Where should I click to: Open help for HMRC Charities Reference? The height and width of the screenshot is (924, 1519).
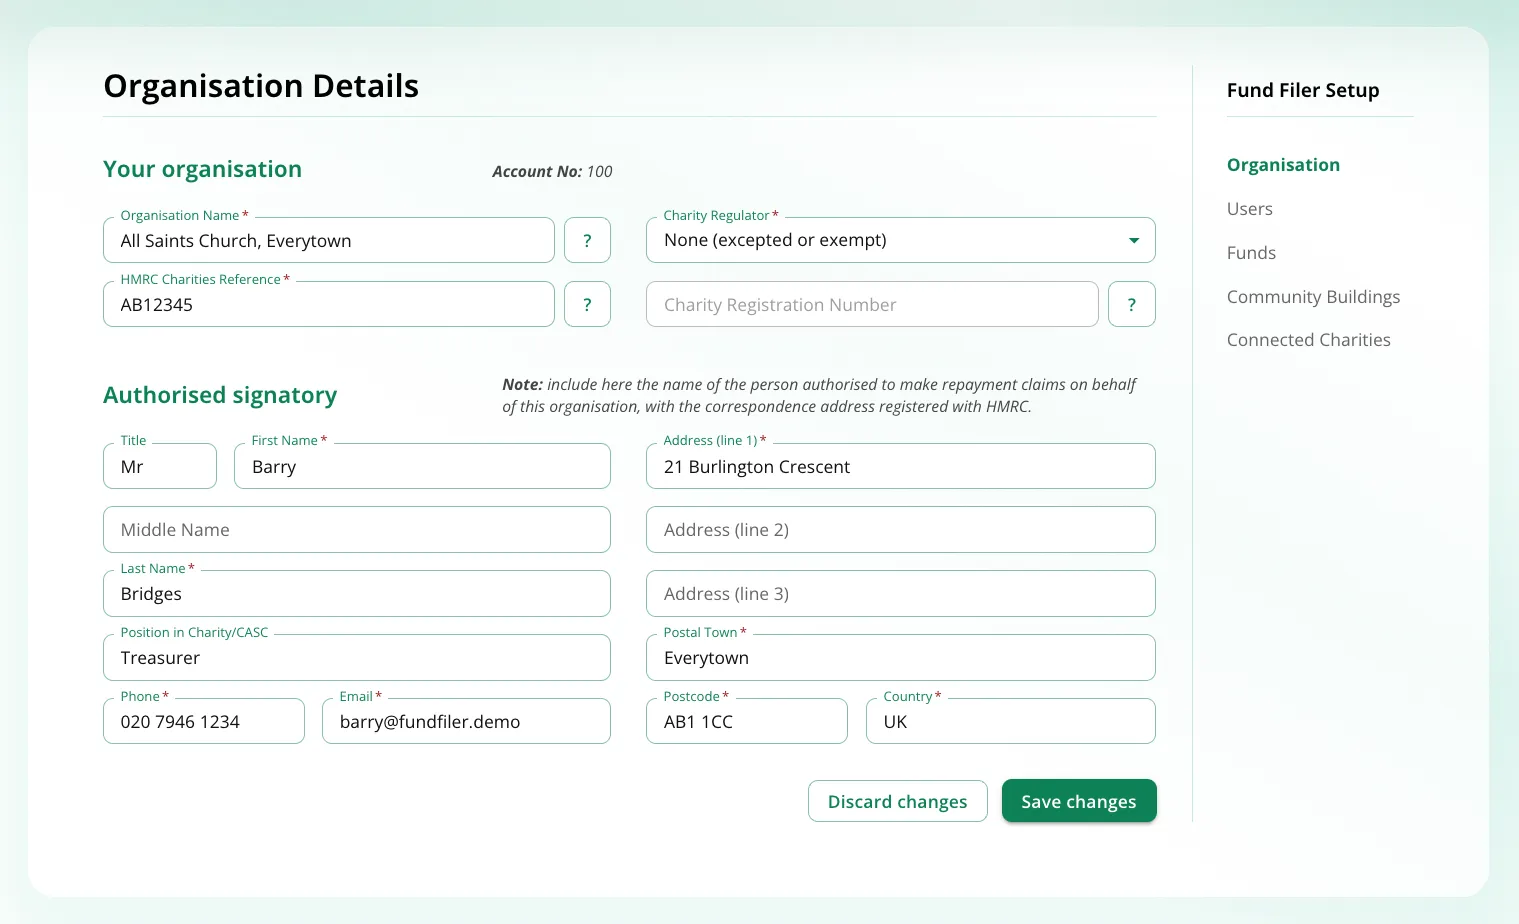point(587,304)
